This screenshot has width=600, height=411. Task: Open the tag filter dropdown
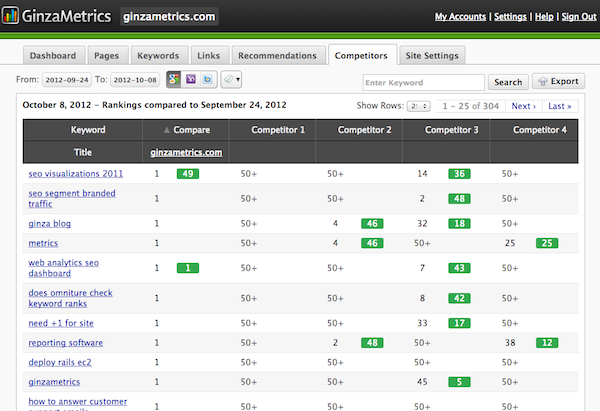231,79
